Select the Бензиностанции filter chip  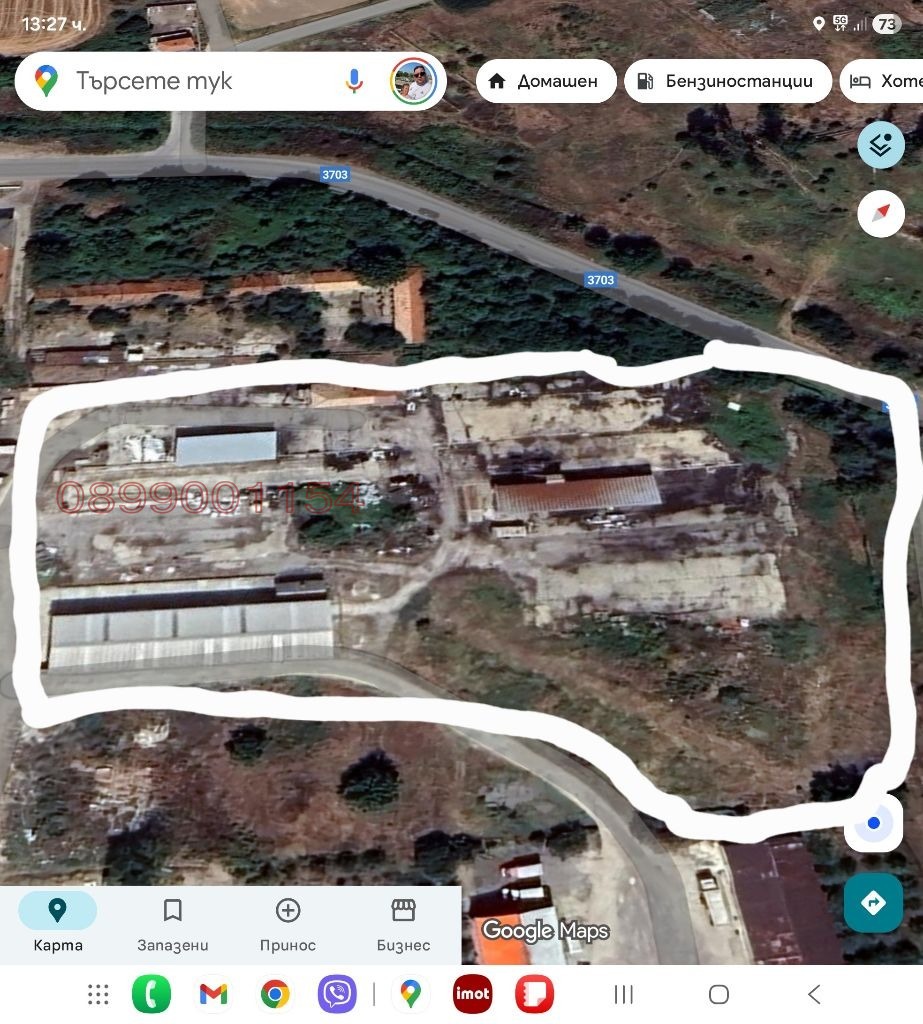727,81
